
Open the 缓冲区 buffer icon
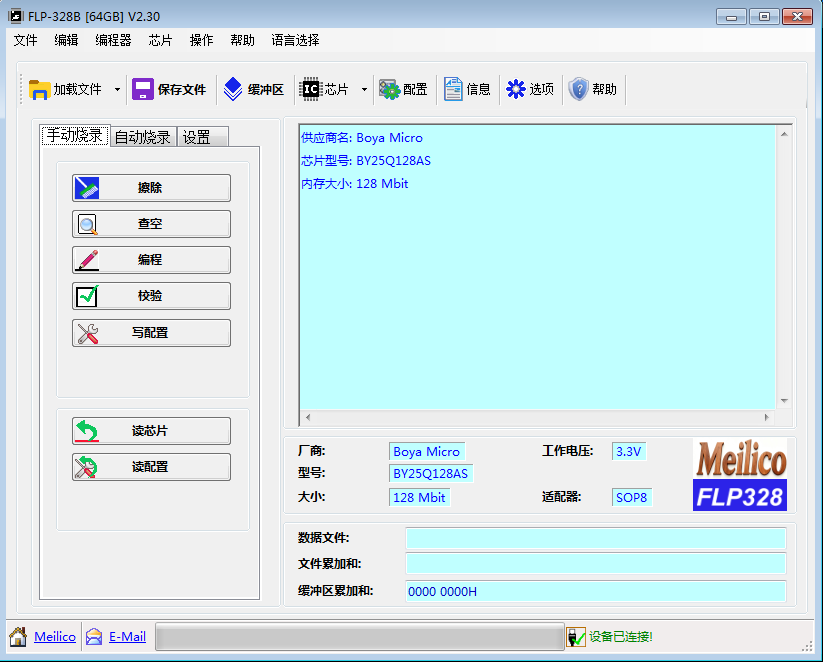point(233,89)
